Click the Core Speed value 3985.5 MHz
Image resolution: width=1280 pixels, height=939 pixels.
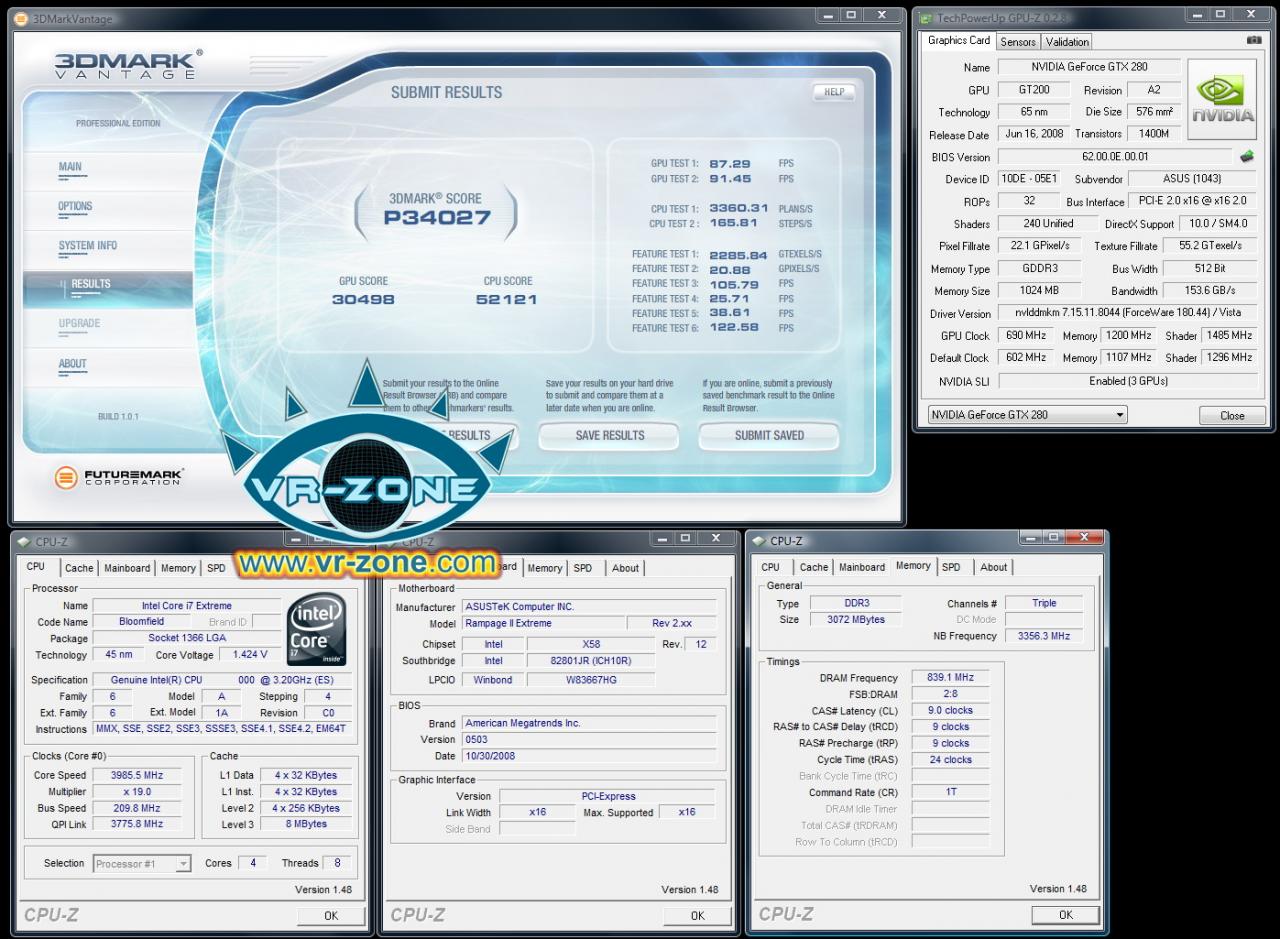[138, 775]
